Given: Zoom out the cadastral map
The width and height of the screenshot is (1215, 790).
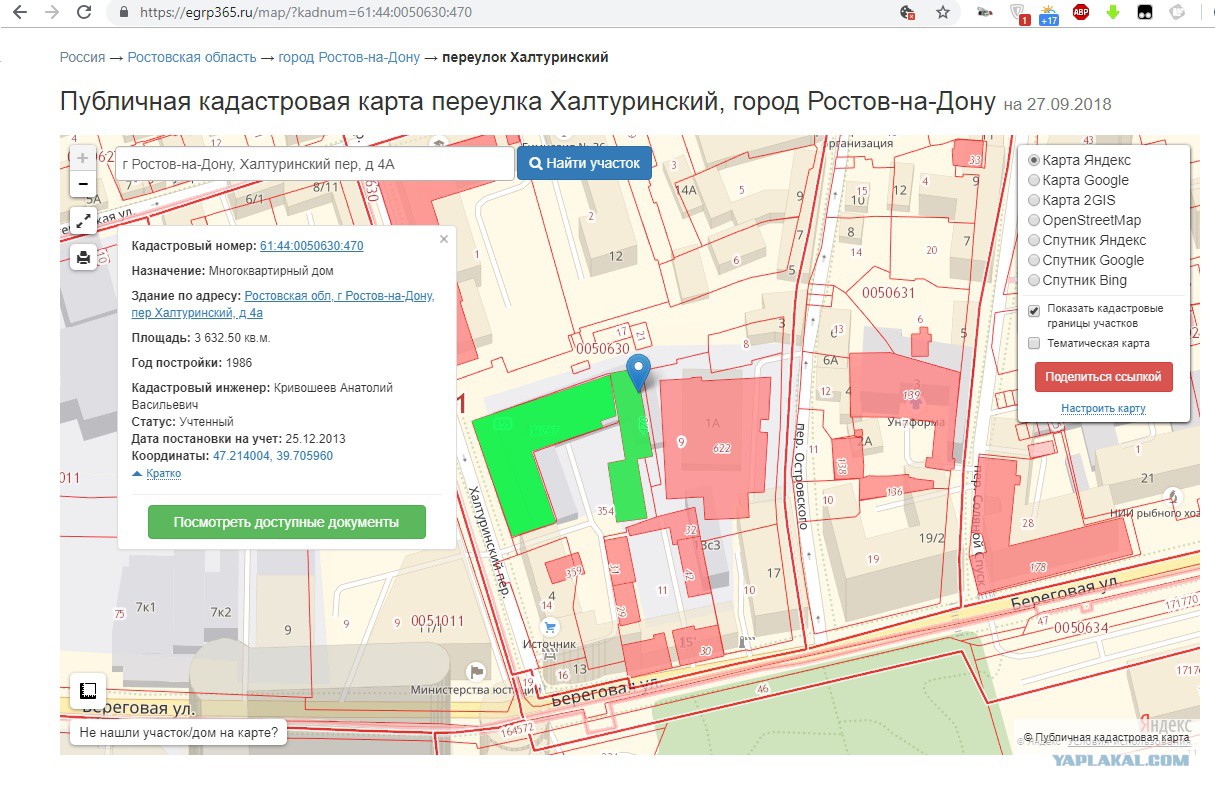Looking at the screenshot, I should [83, 184].
